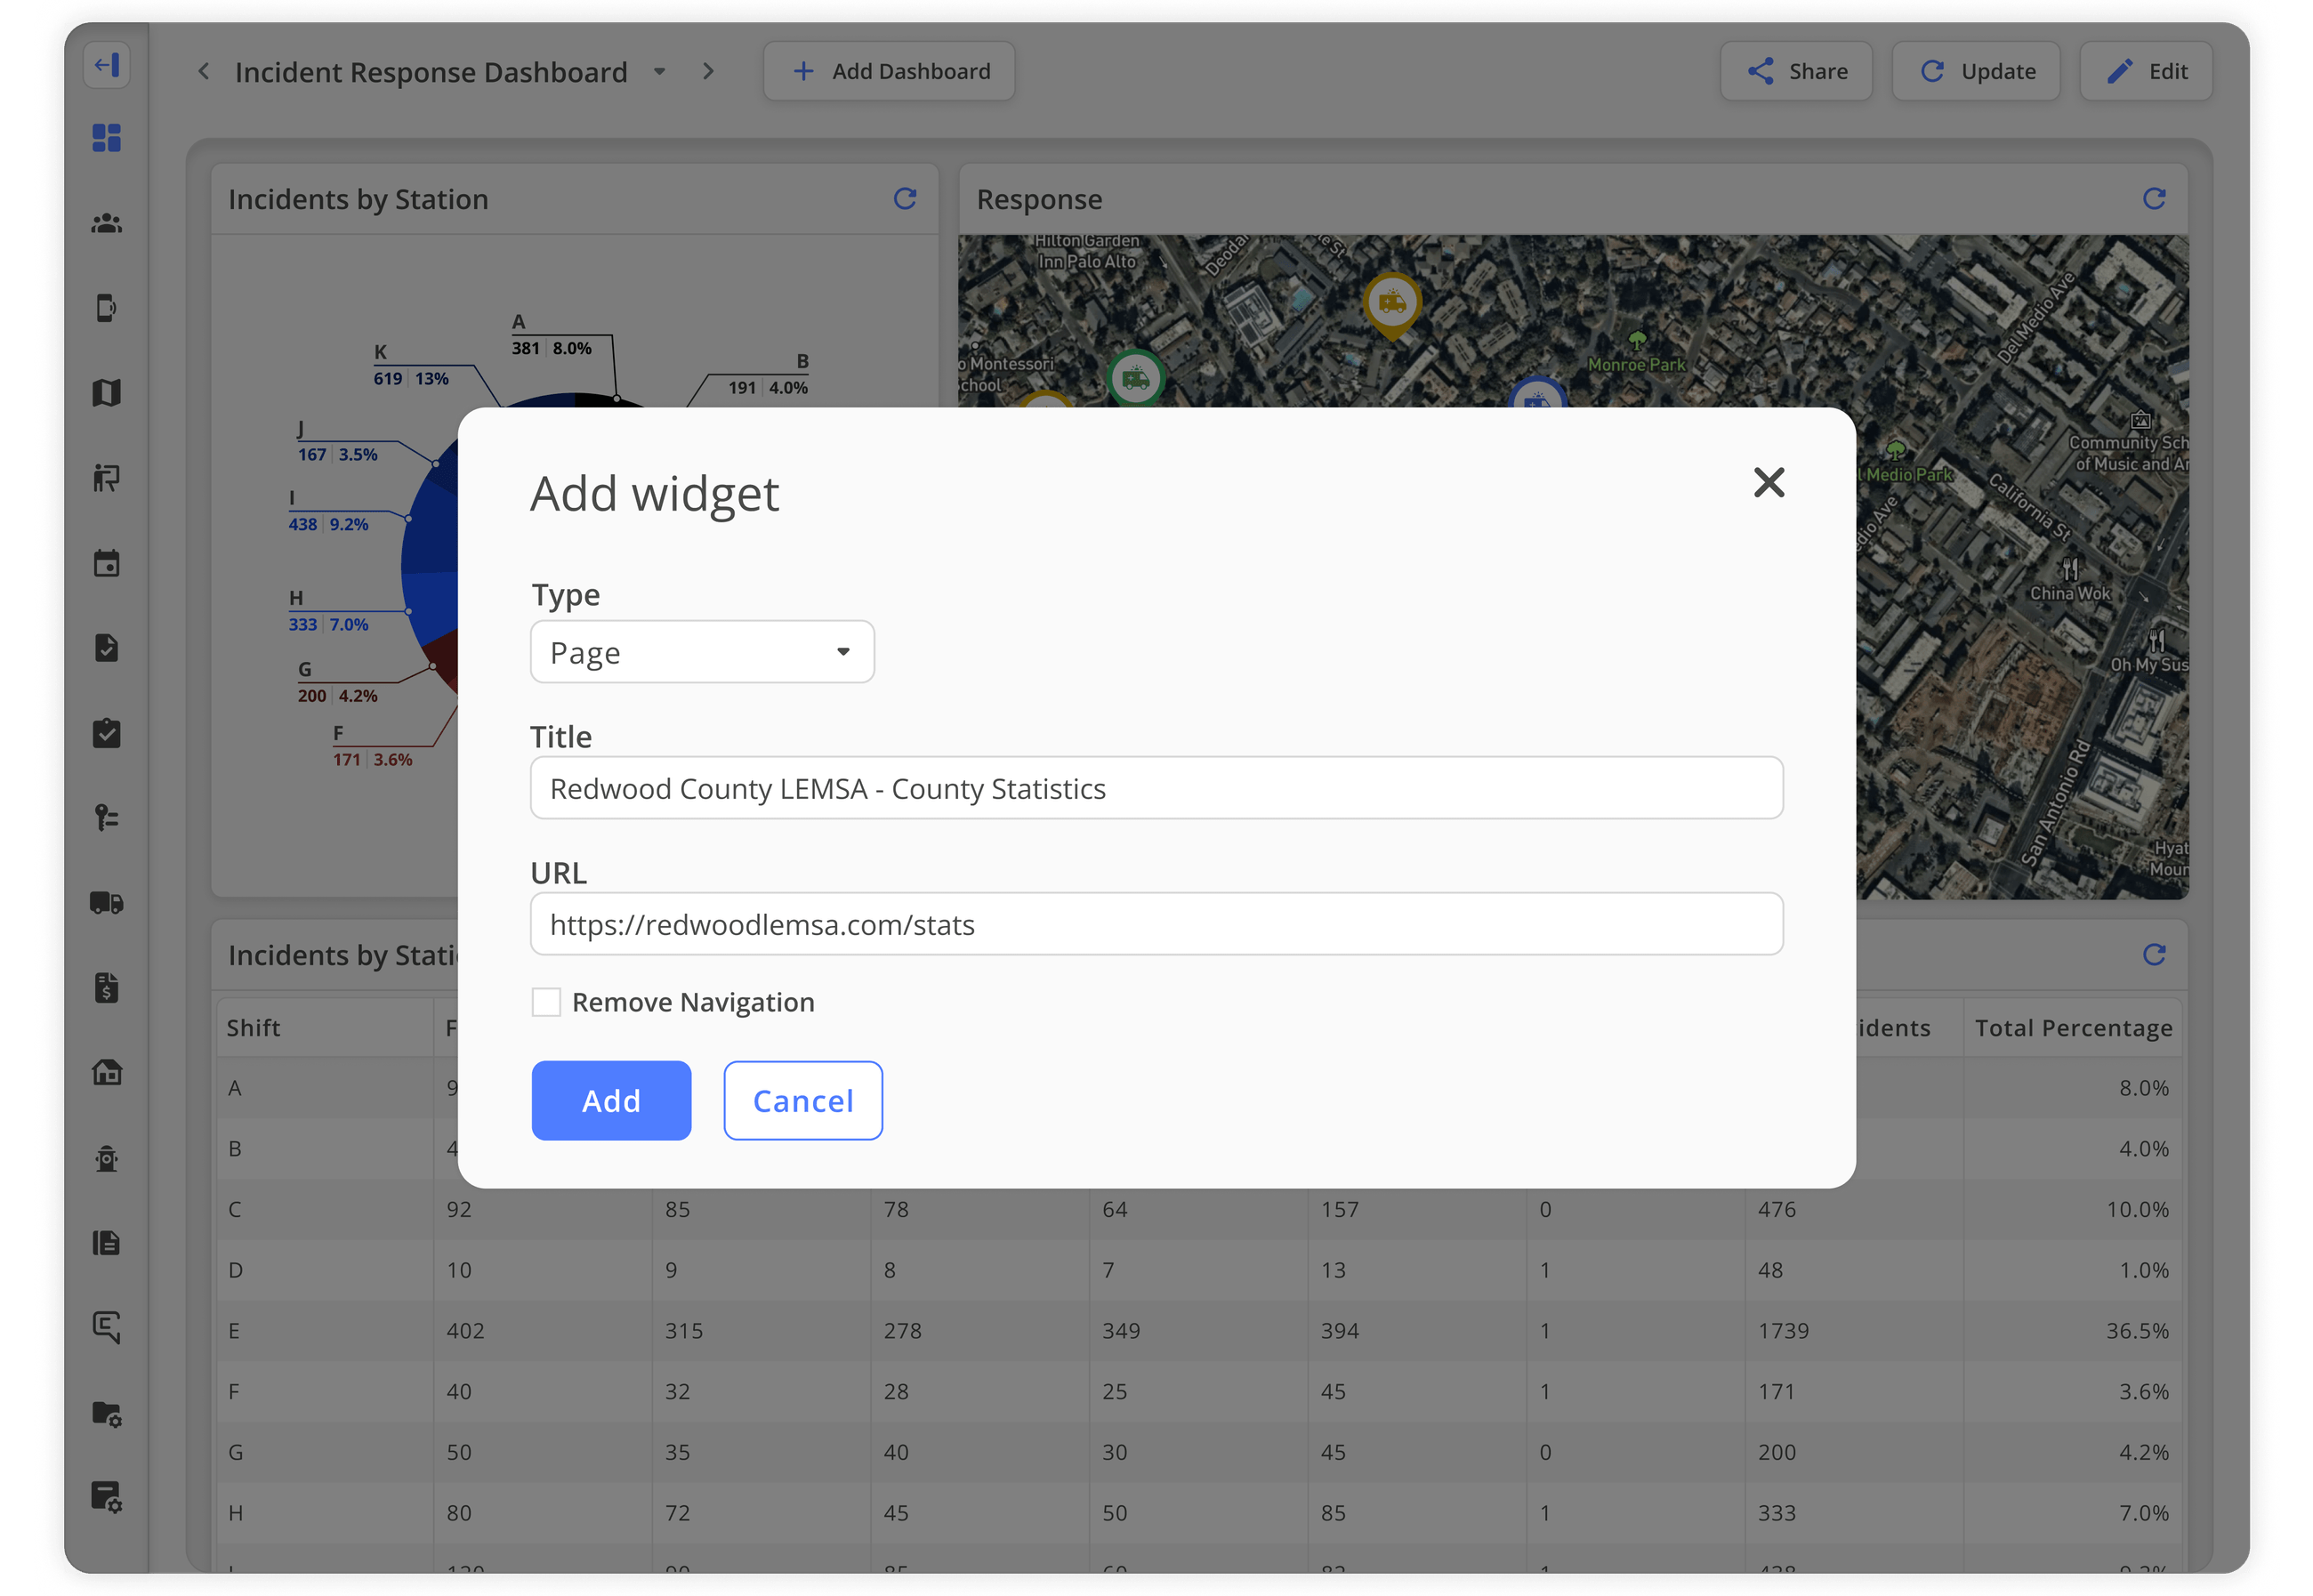Select the Personnel/Crew icon in the sidebar
The height and width of the screenshot is (1596, 2313).
107,224
